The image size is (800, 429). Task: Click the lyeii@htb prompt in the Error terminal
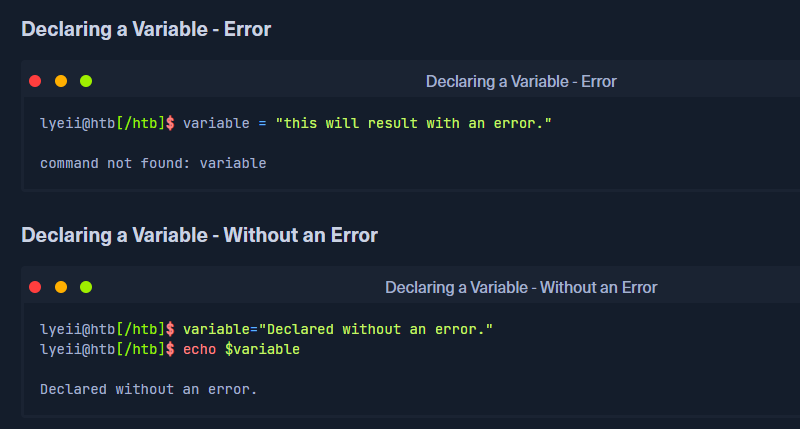point(77,123)
